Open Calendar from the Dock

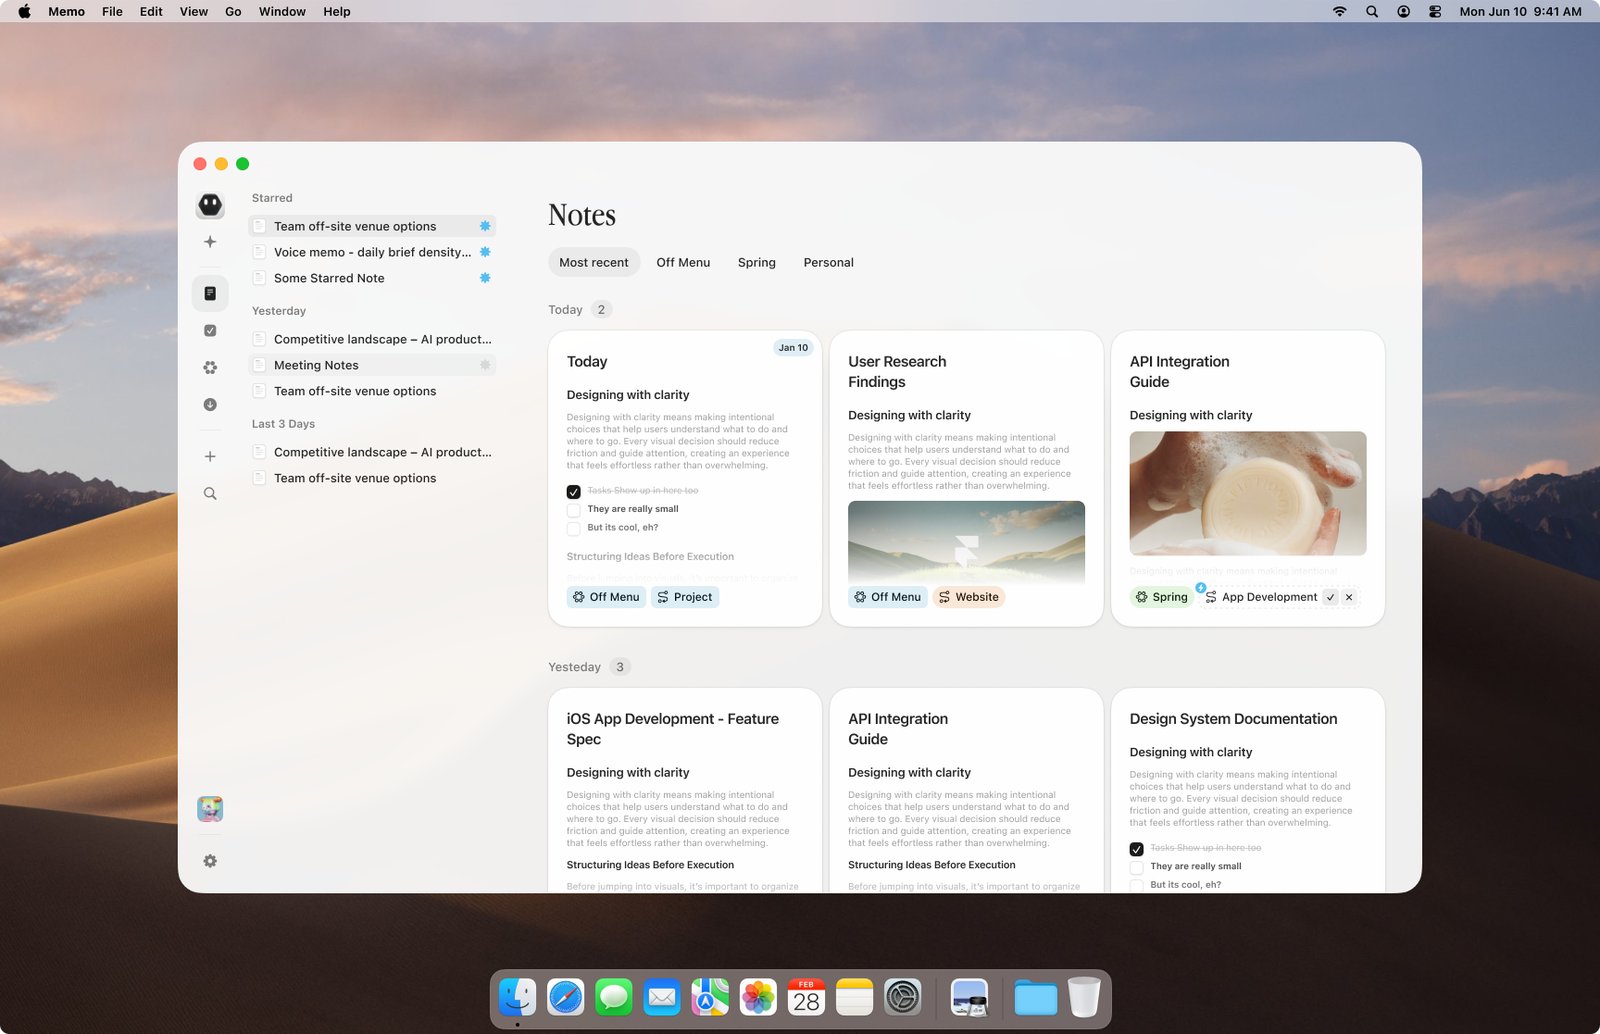coord(806,997)
